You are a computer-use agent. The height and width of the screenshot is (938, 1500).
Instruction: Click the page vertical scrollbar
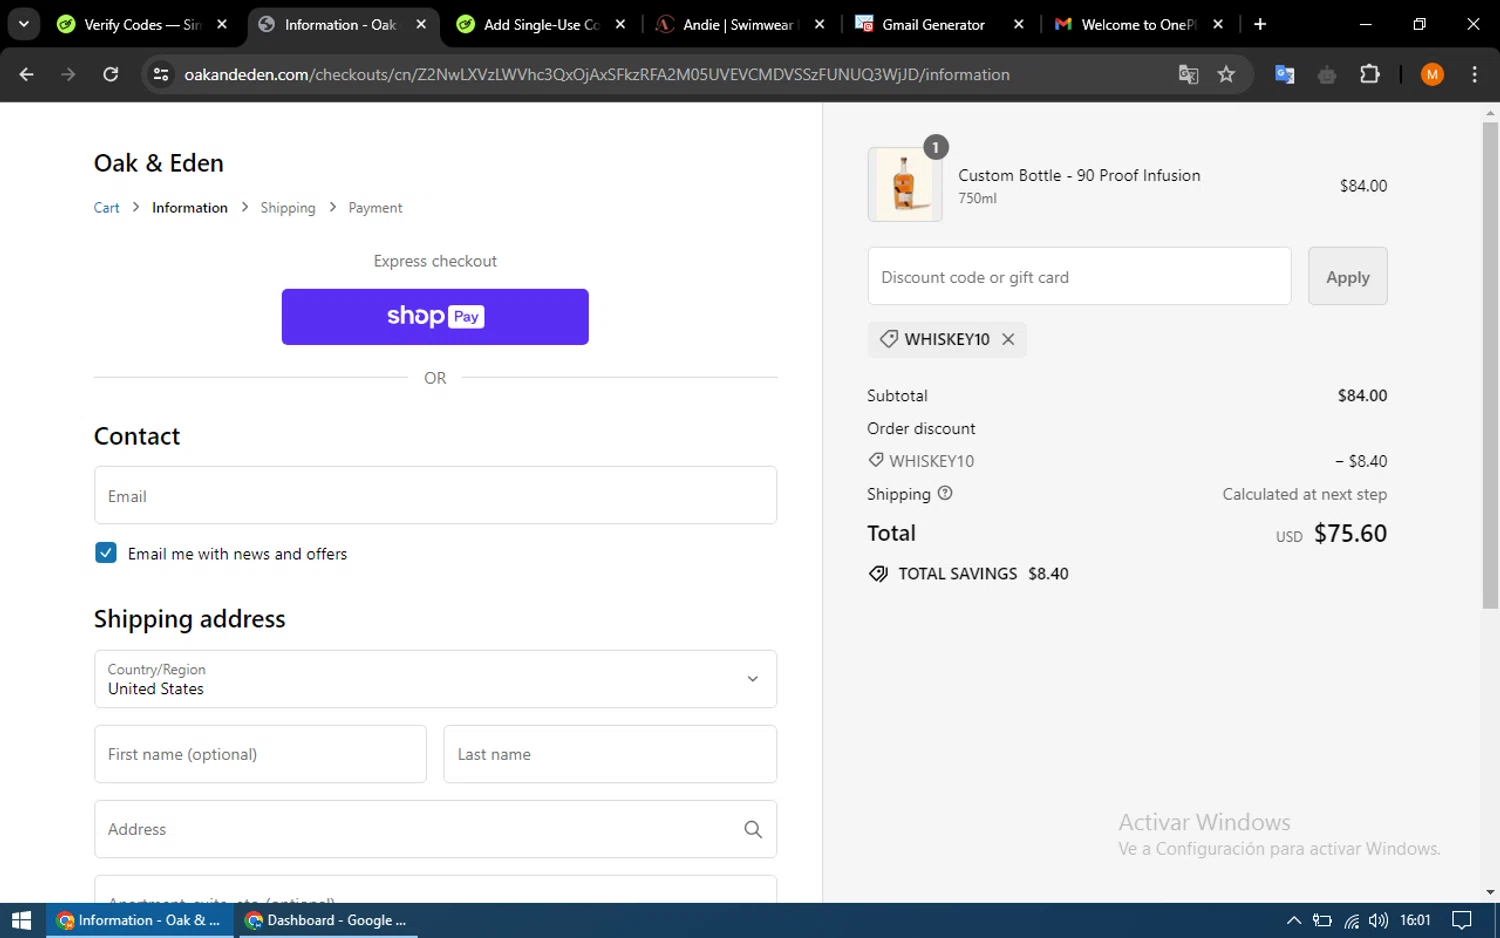(x=1490, y=365)
